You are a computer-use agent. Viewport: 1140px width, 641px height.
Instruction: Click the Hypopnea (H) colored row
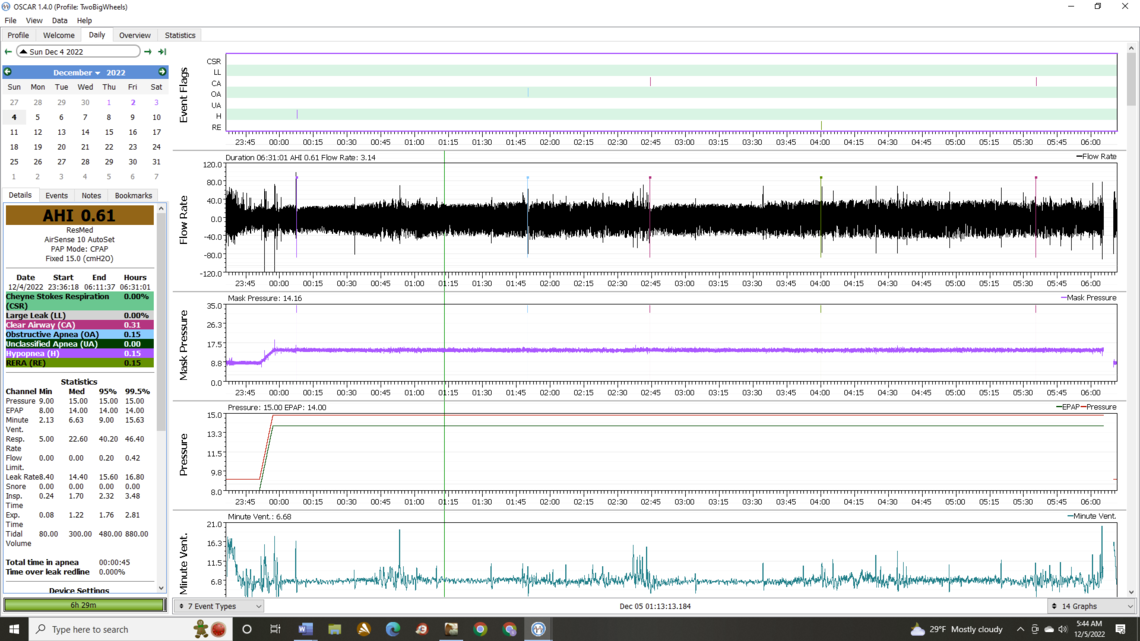[x=79, y=353]
